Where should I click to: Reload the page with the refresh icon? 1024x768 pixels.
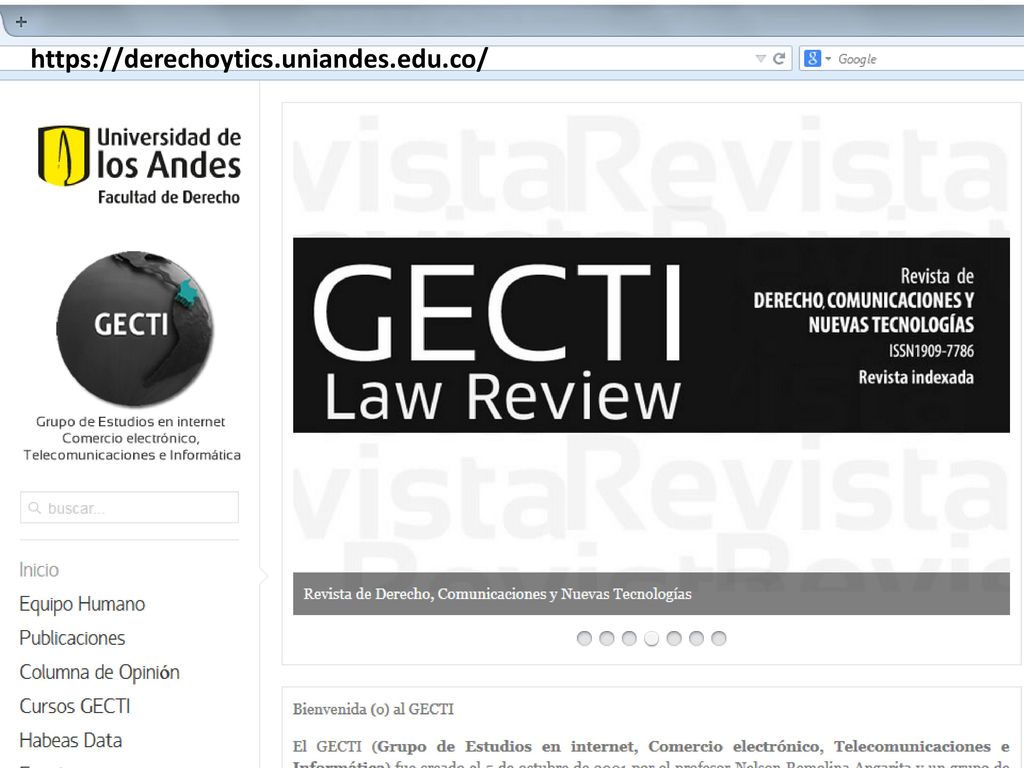tap(778, 59)
